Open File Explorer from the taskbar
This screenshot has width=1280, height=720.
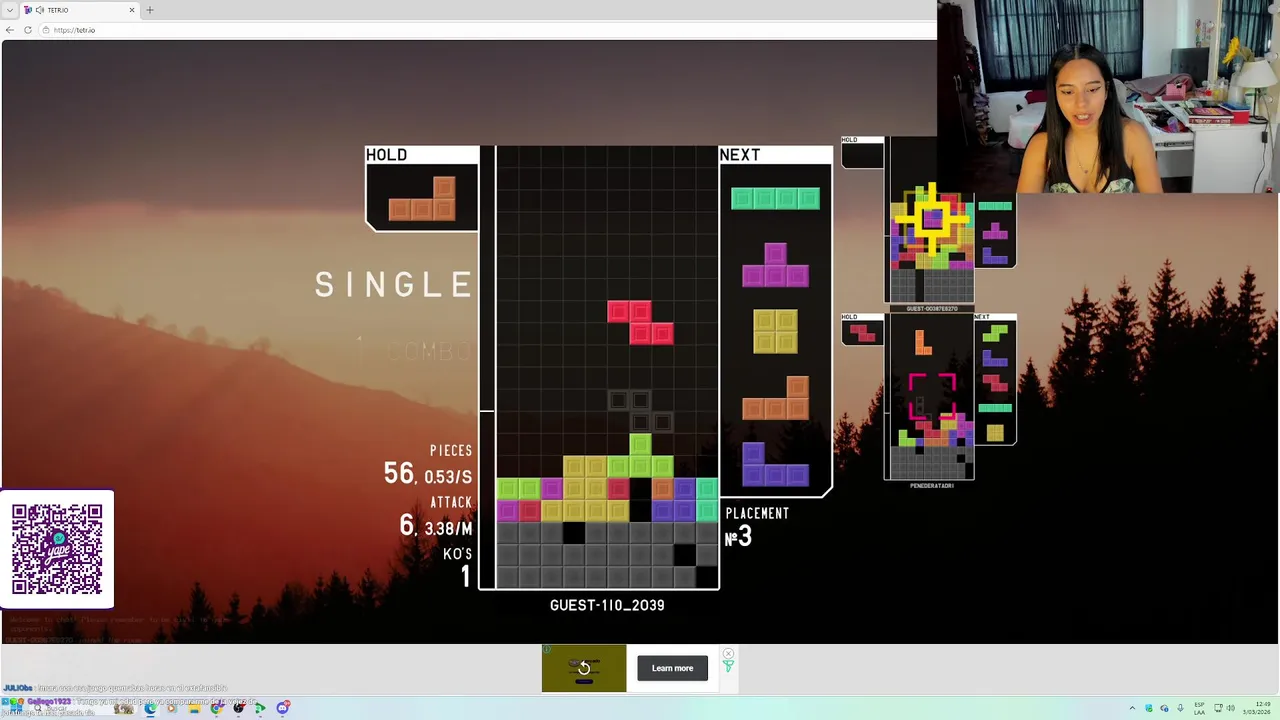[x=194, y=708]
